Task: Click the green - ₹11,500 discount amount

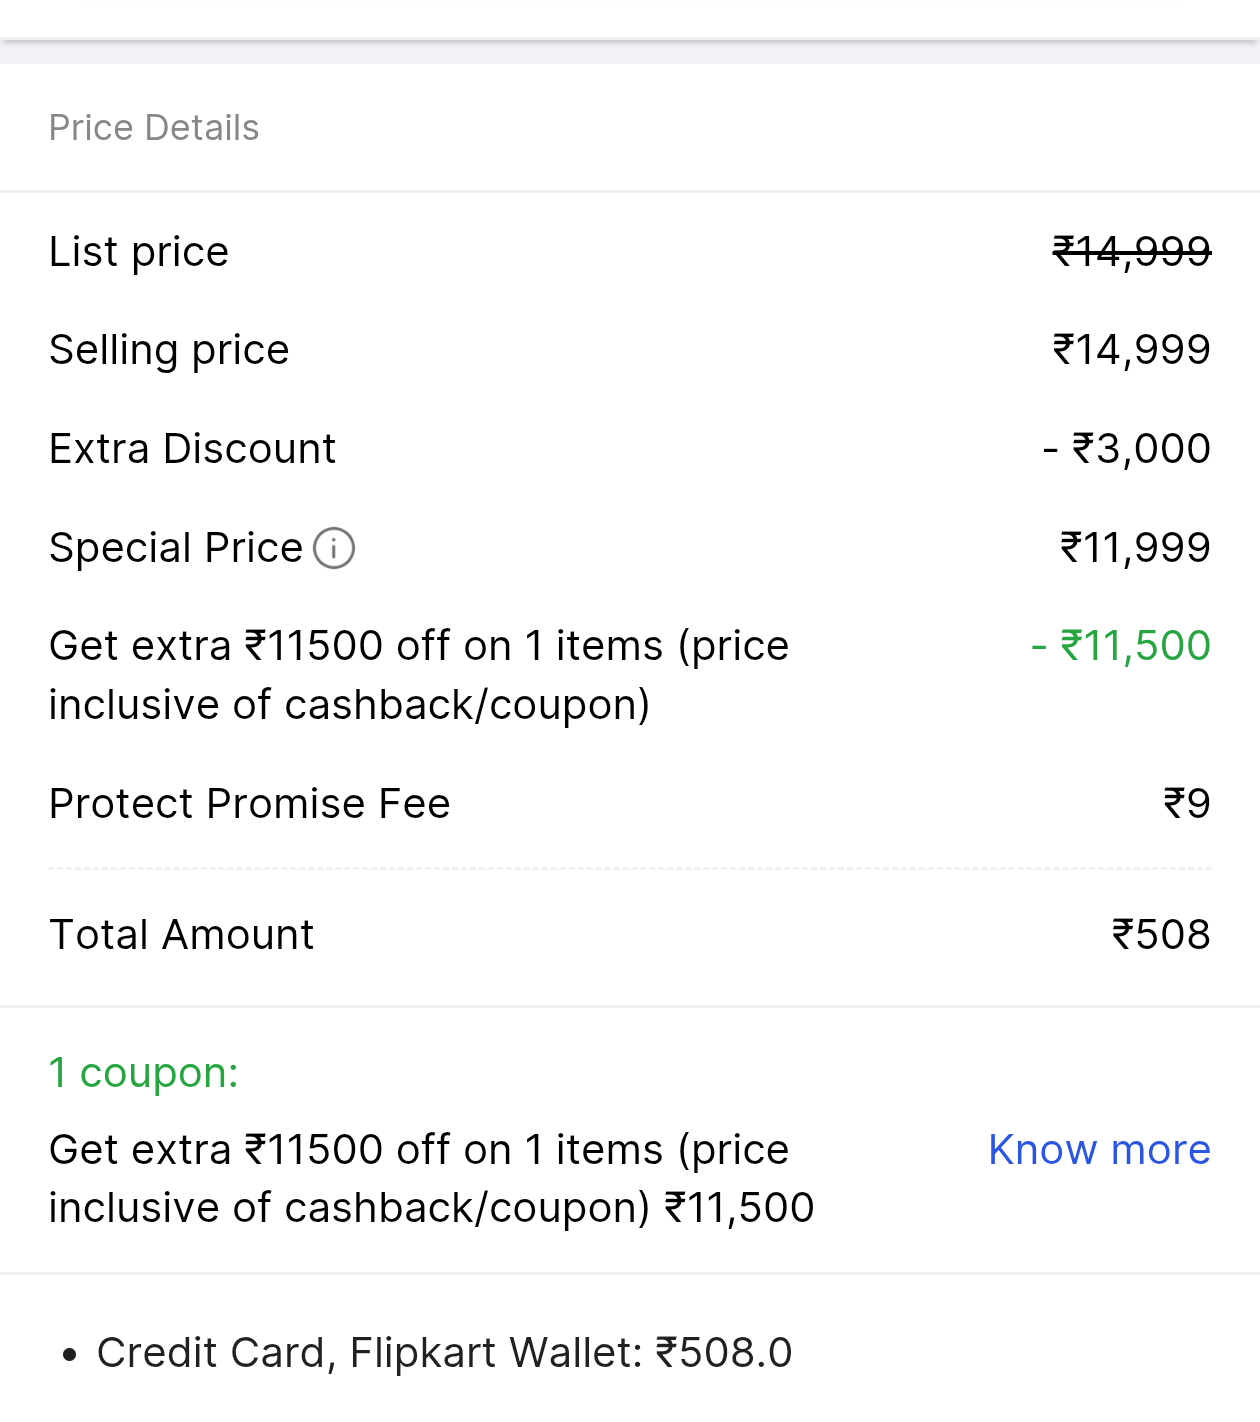Action: click(x=1120, y=646)
